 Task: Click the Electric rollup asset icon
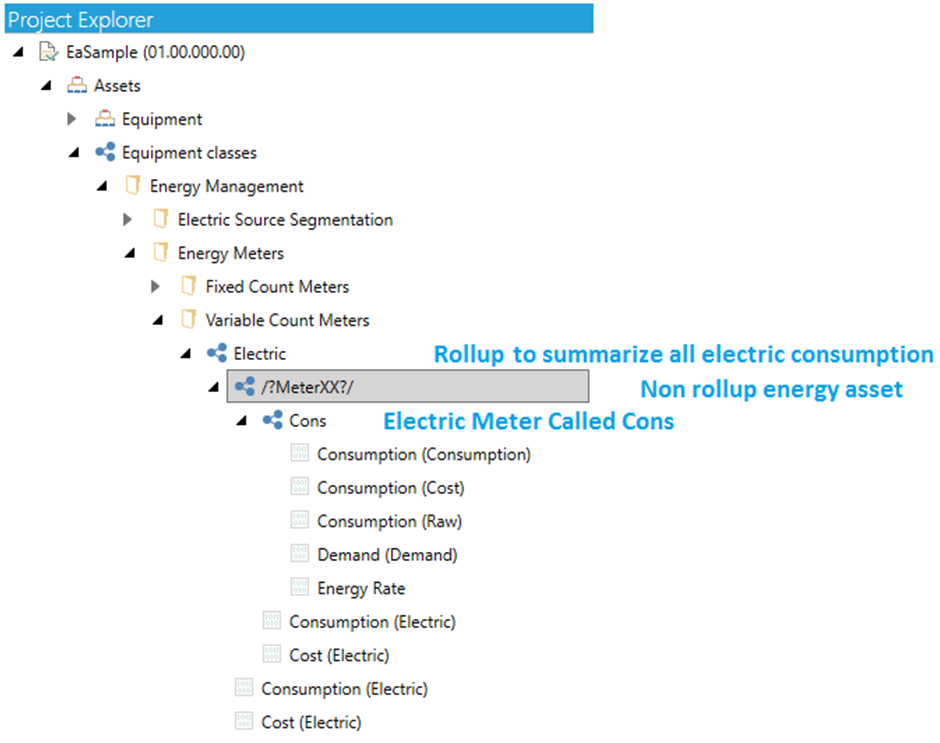[x=216, y=353]
